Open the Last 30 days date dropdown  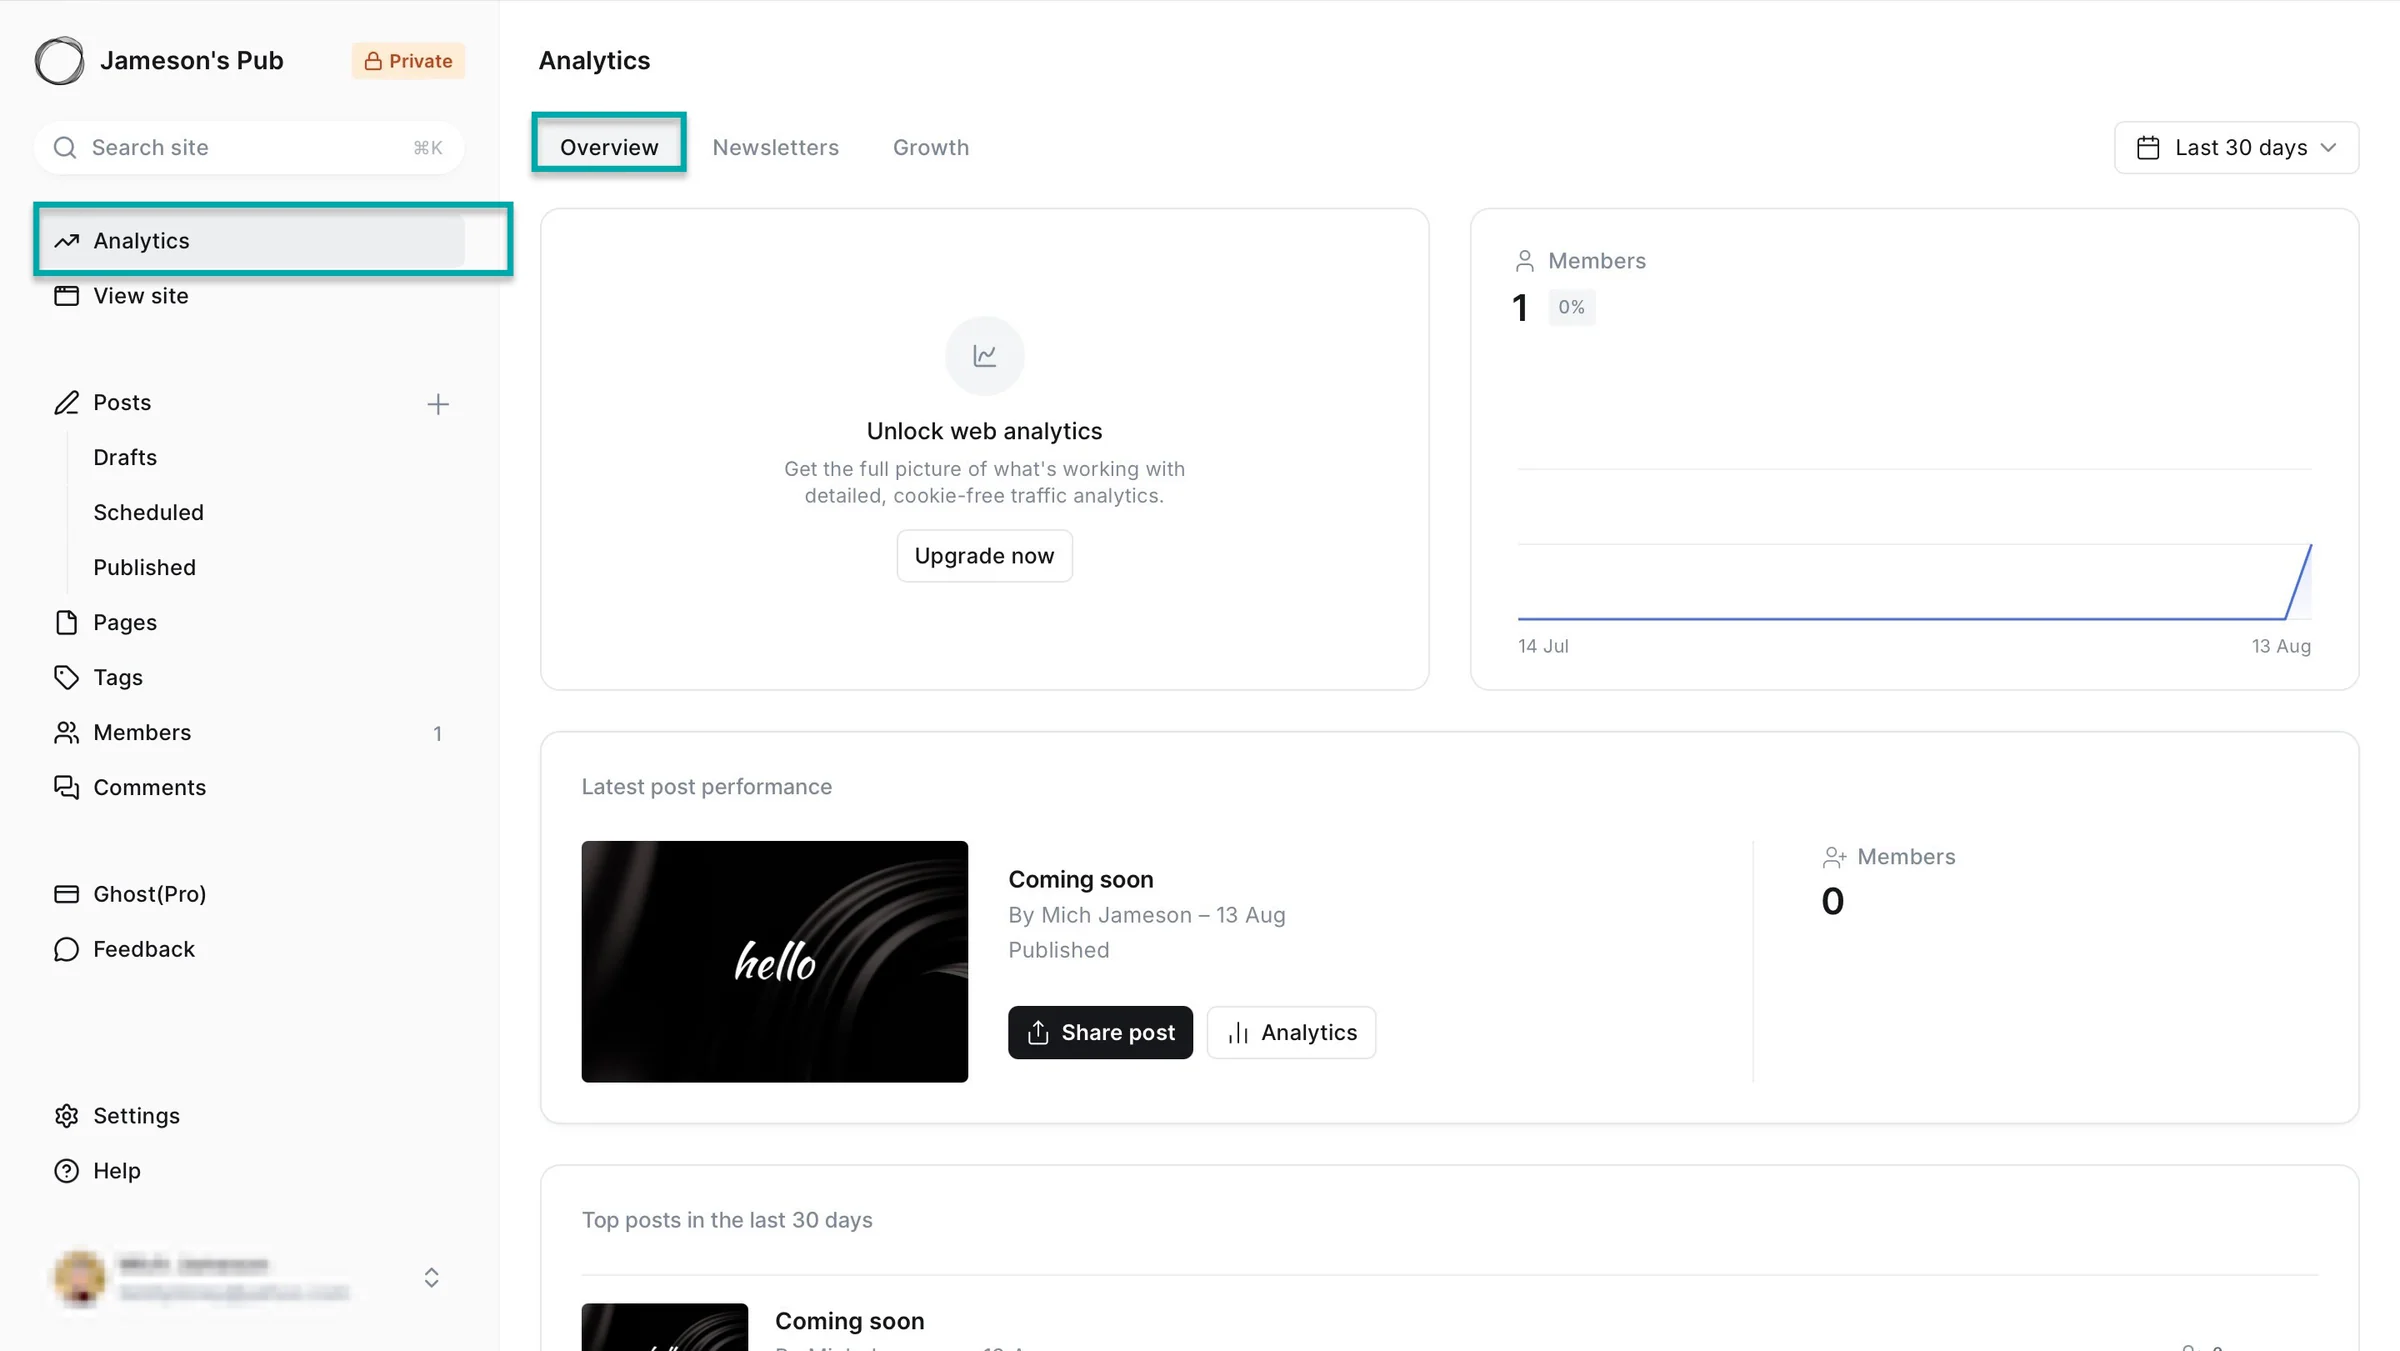[x=2236, y=148]
